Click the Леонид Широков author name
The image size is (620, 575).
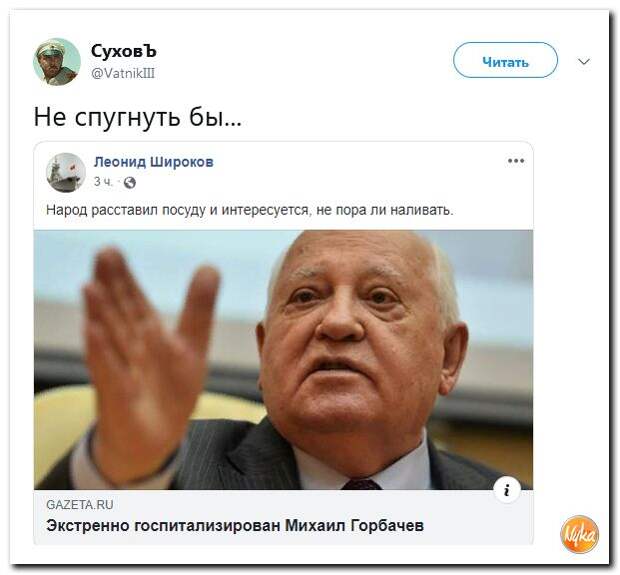154,162
